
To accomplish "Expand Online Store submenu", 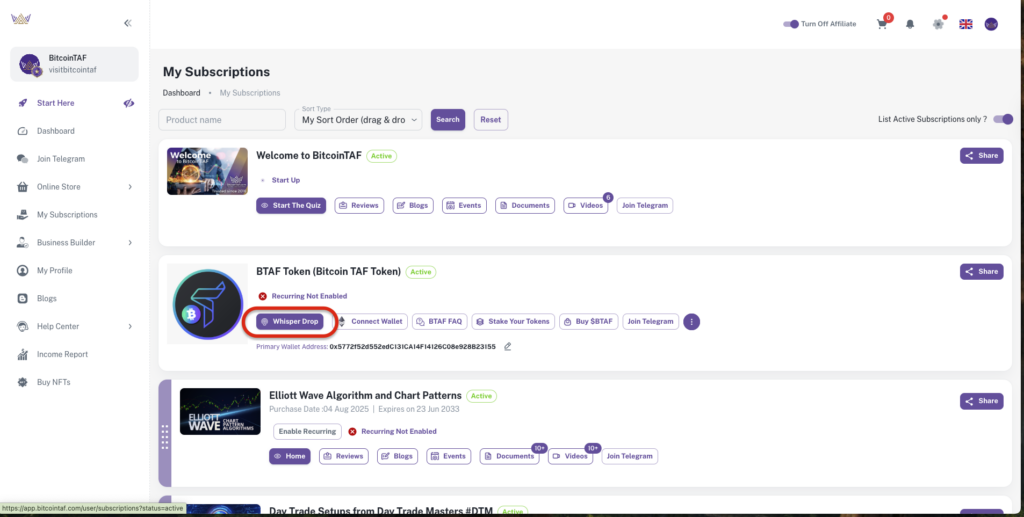I will tap(130, 187).
